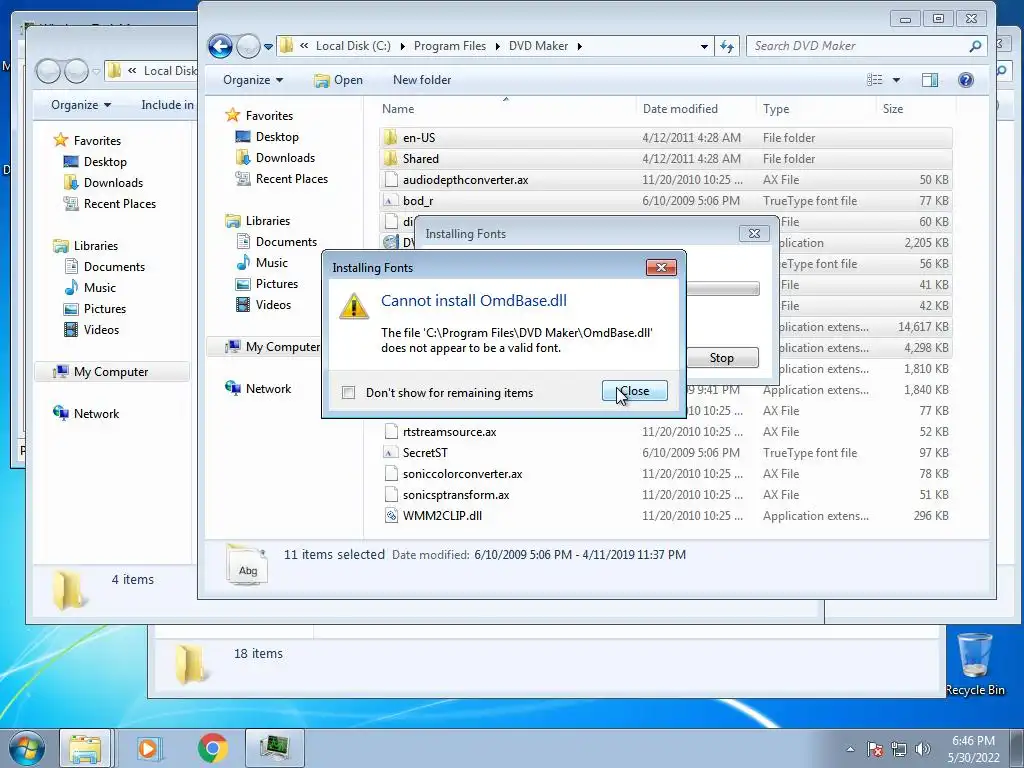The width and height of the screenshot is (1024, 768).
Task: Open the Recycle Bin on desktop
Action: [975, 664]
